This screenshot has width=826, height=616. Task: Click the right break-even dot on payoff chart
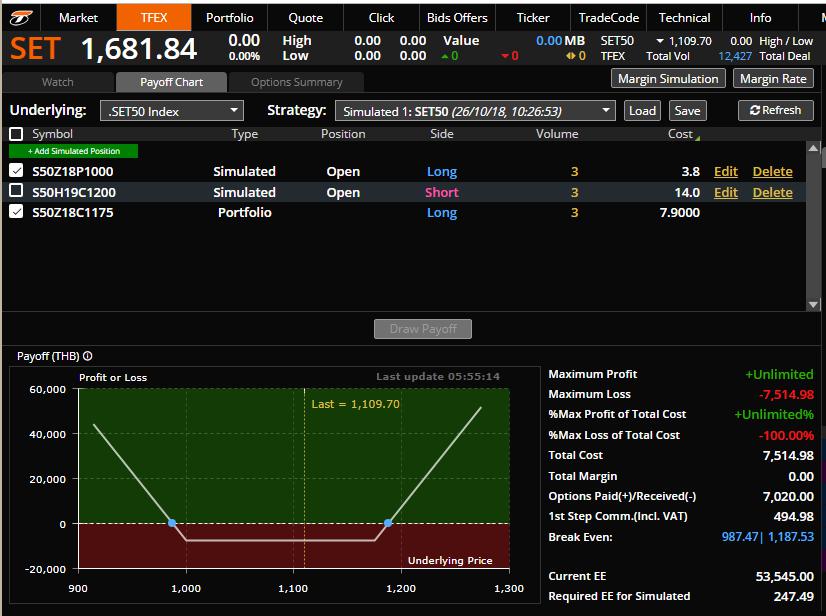click(x=388, y=523)
